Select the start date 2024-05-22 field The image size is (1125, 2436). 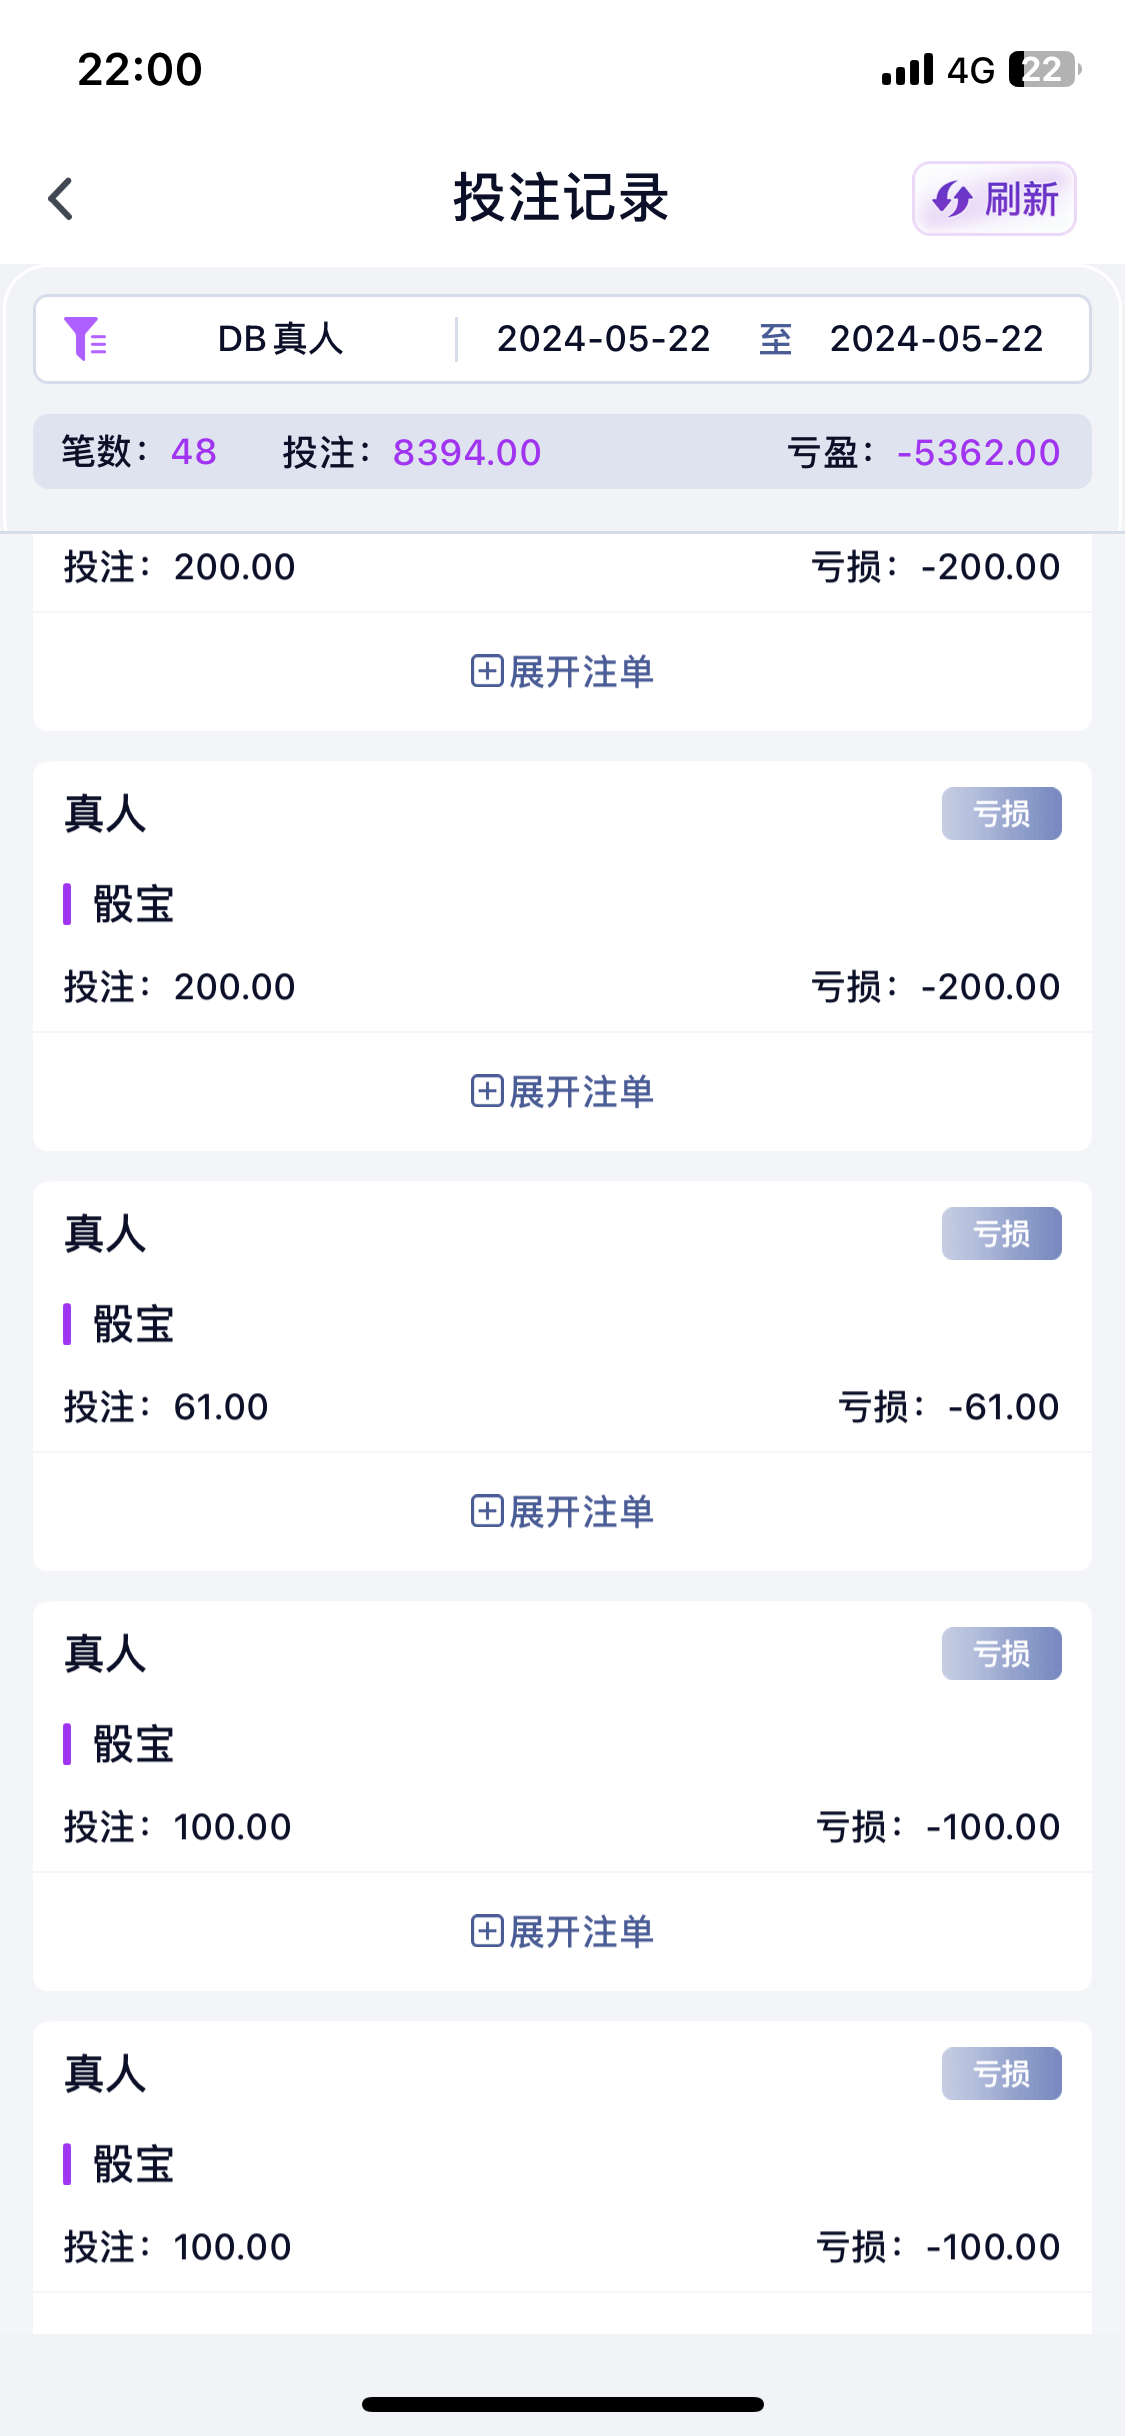coord(603,339)
